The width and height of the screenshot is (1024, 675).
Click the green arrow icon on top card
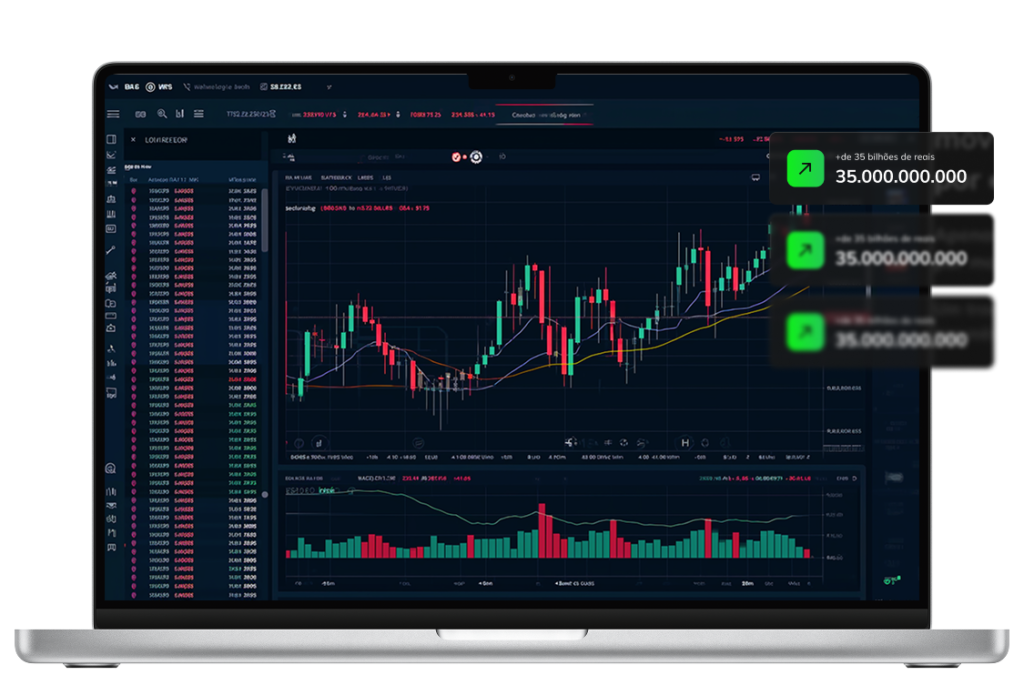tap(805, 169)
